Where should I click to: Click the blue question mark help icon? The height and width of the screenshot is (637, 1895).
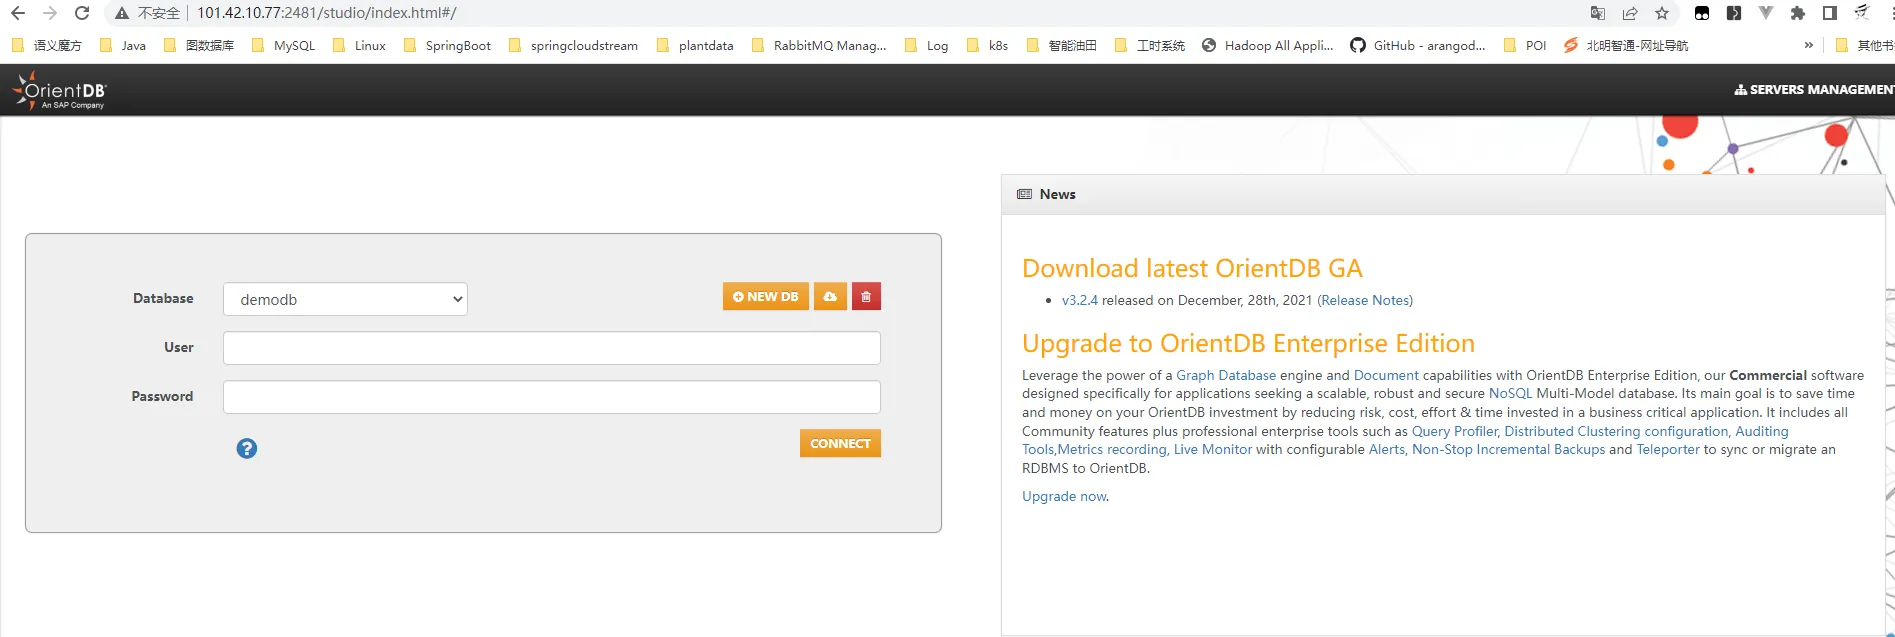click(247, 449)
